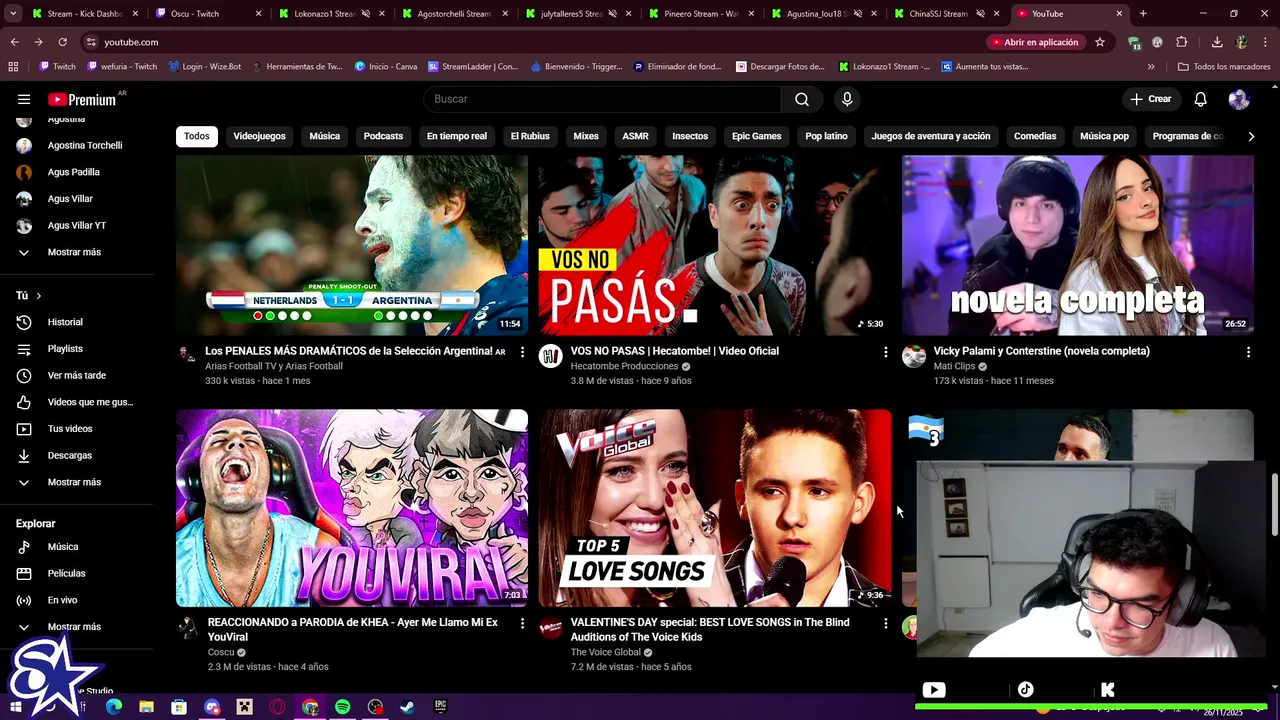Click the Crear button
Viewport: 1280px width, 720px height.
click(1150, 99)
